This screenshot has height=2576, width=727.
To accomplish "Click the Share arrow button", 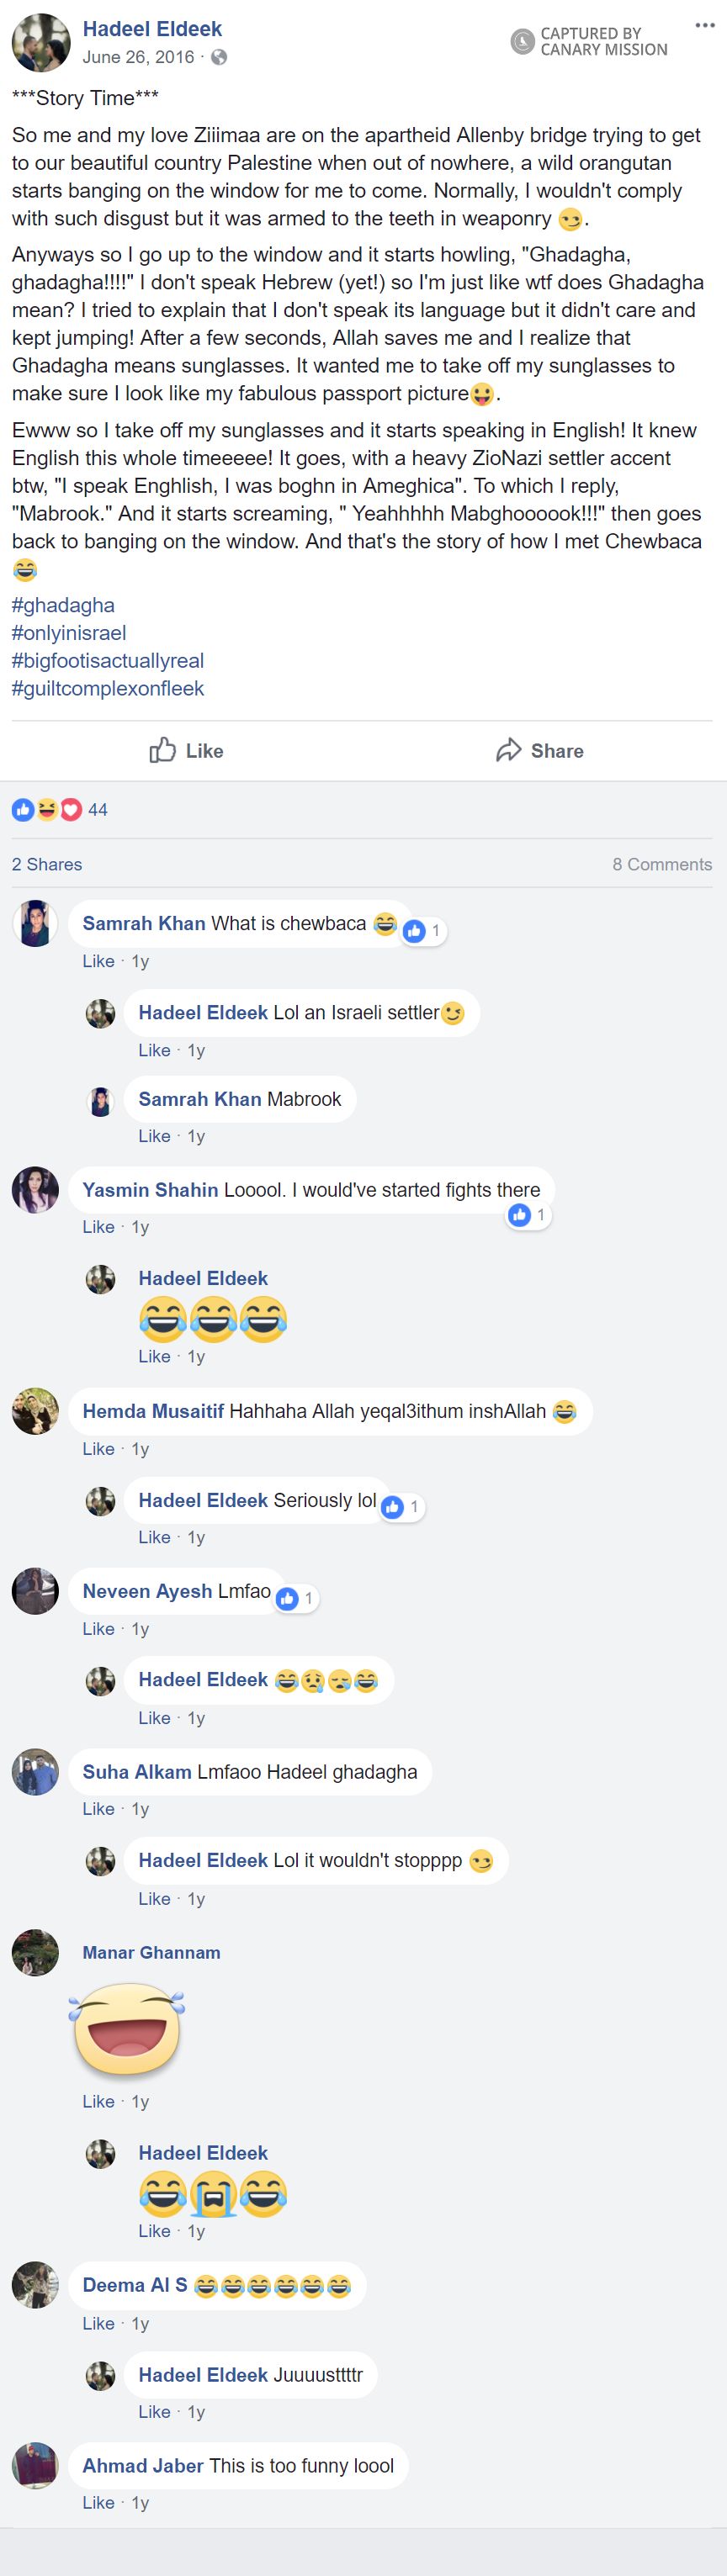I will (x=539, y=750).
